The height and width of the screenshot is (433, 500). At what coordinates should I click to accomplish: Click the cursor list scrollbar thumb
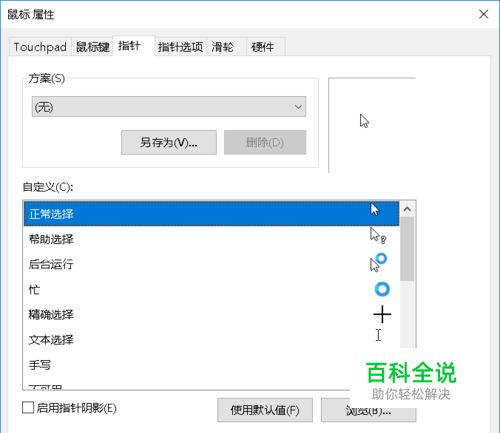407,249
